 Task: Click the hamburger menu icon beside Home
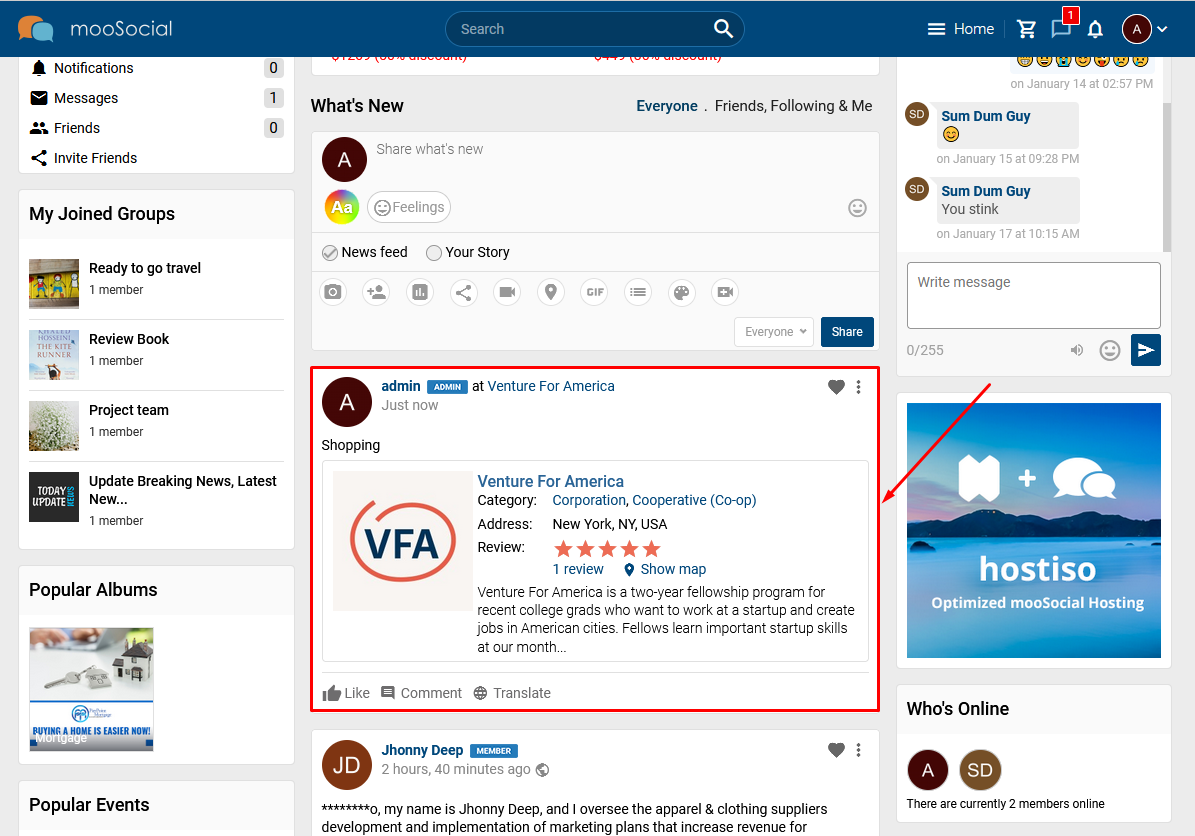936,29
